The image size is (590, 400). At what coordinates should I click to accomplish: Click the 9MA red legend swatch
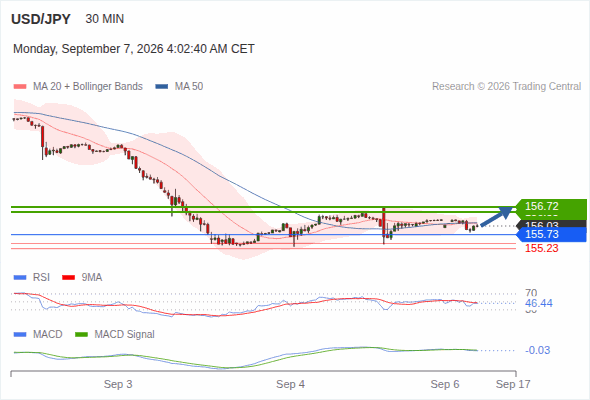(68, 278)
